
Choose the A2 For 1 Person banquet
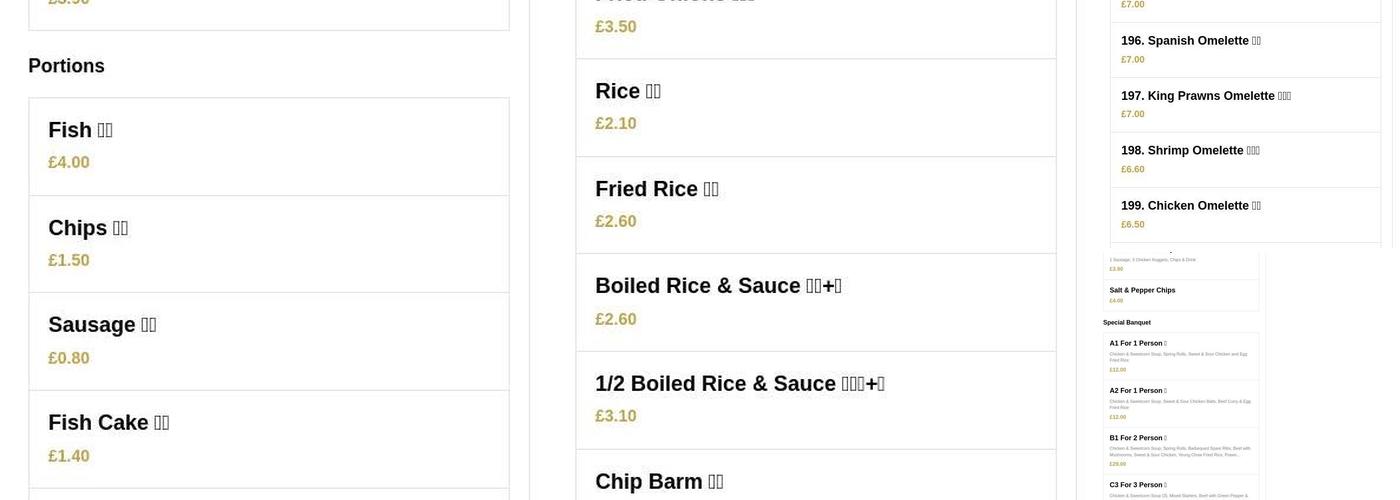pos(1181,403)
